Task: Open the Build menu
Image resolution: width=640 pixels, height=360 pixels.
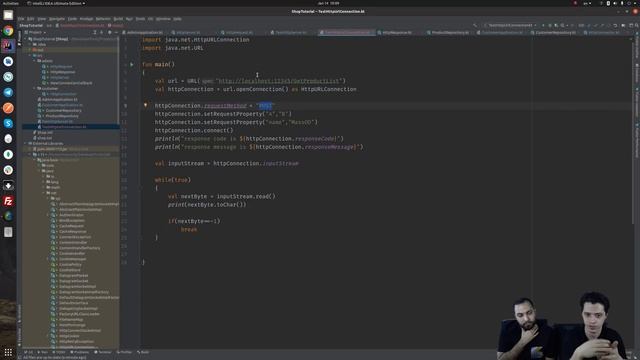Action: (118, 19)
